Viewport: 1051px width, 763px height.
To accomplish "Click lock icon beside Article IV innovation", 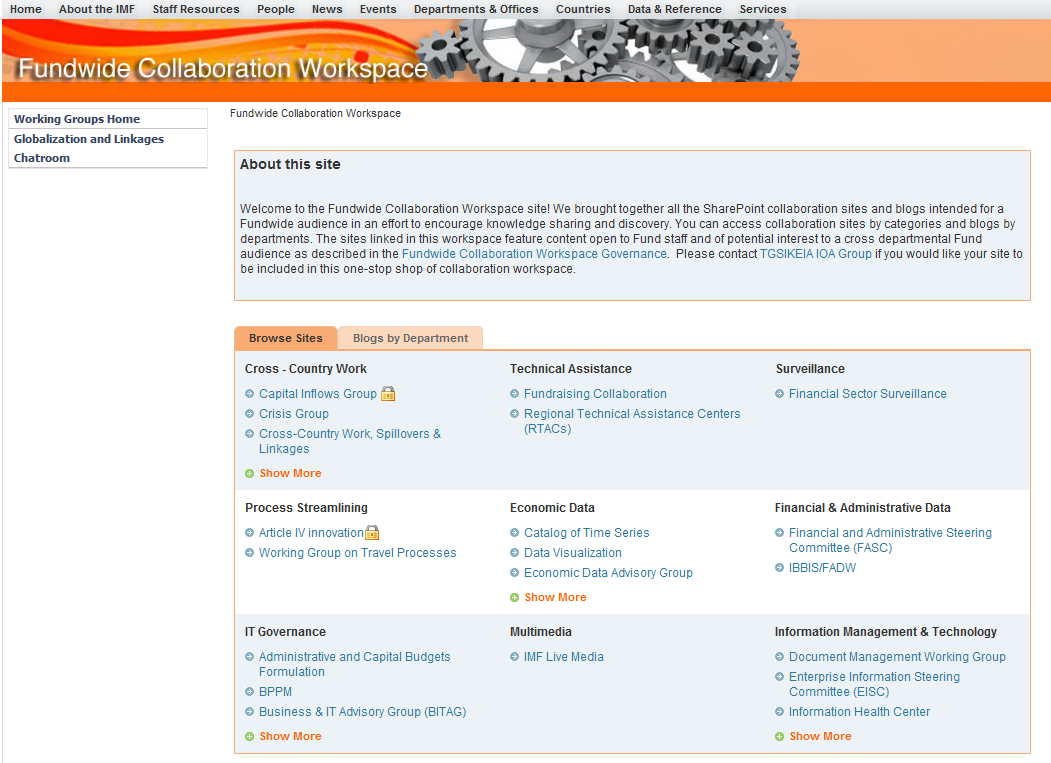I will (372, 532).
